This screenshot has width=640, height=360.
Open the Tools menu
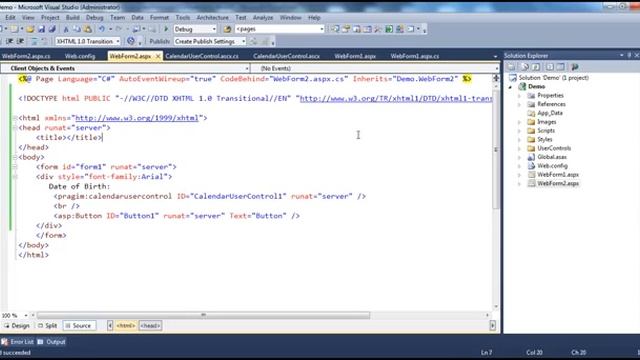pos(182,18)
